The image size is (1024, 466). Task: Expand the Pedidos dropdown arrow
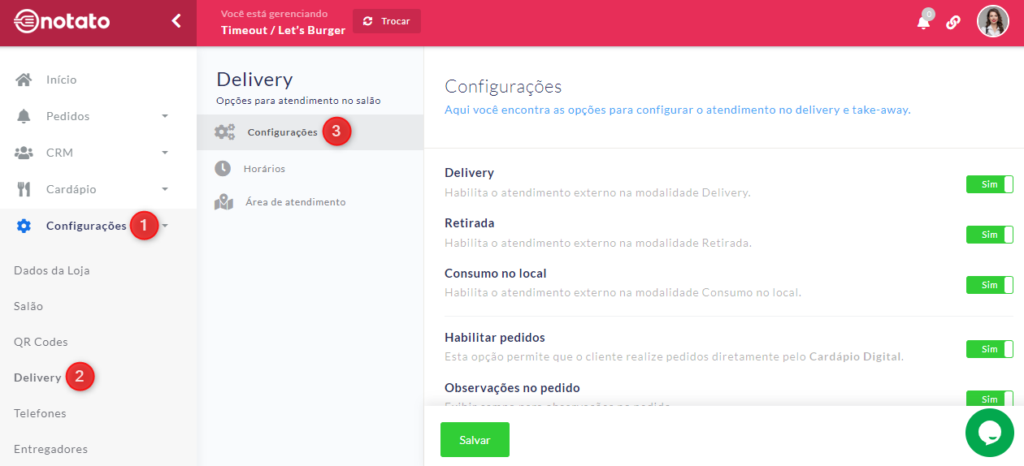(x=165, y=116)
